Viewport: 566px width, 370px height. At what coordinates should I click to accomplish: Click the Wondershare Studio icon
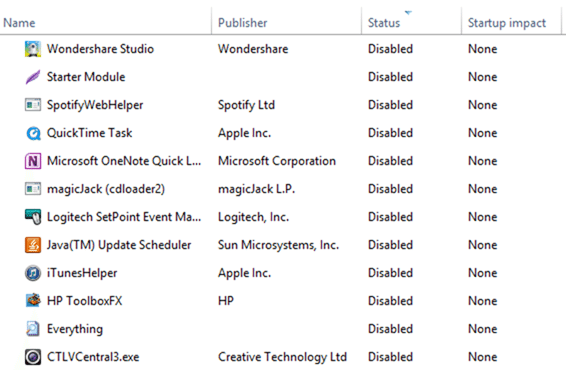32,49
